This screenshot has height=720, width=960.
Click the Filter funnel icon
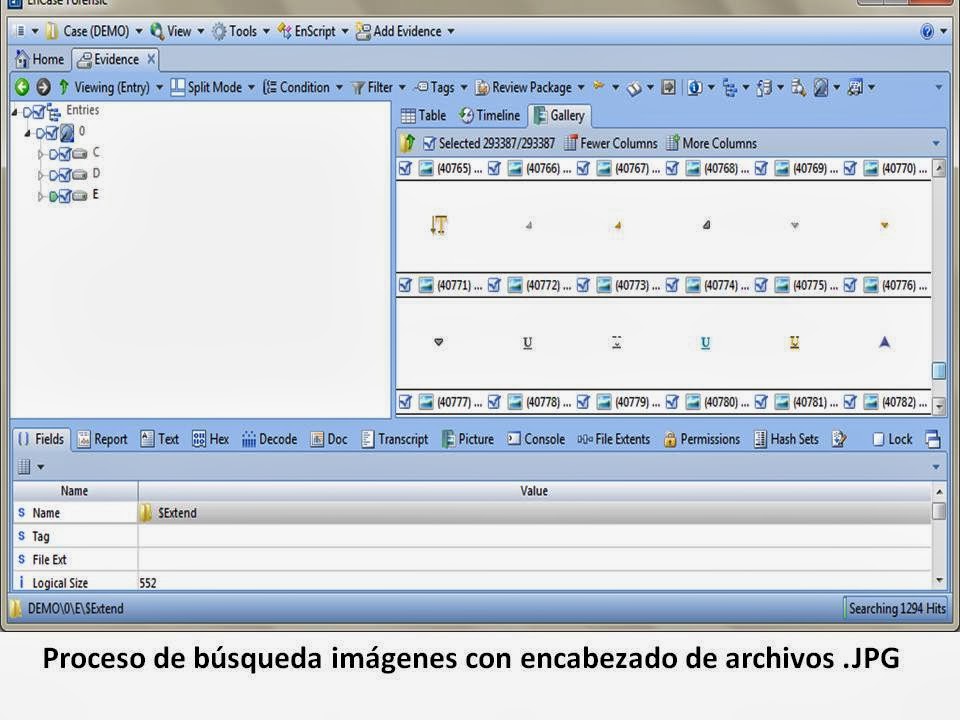pyautogui.click(x=358, y=88)
